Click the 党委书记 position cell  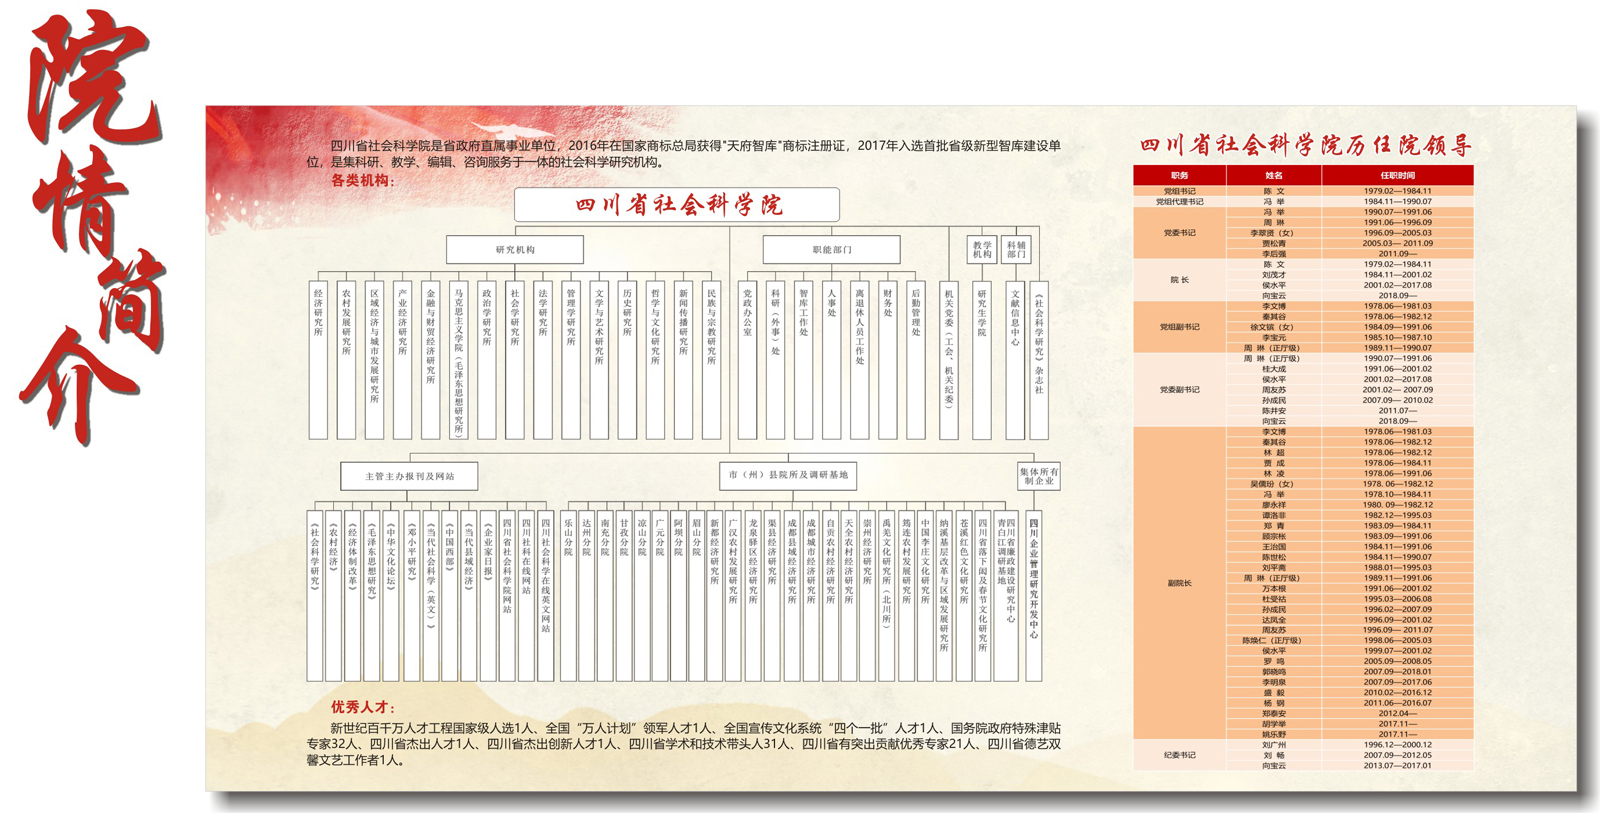coord(1179,233)
